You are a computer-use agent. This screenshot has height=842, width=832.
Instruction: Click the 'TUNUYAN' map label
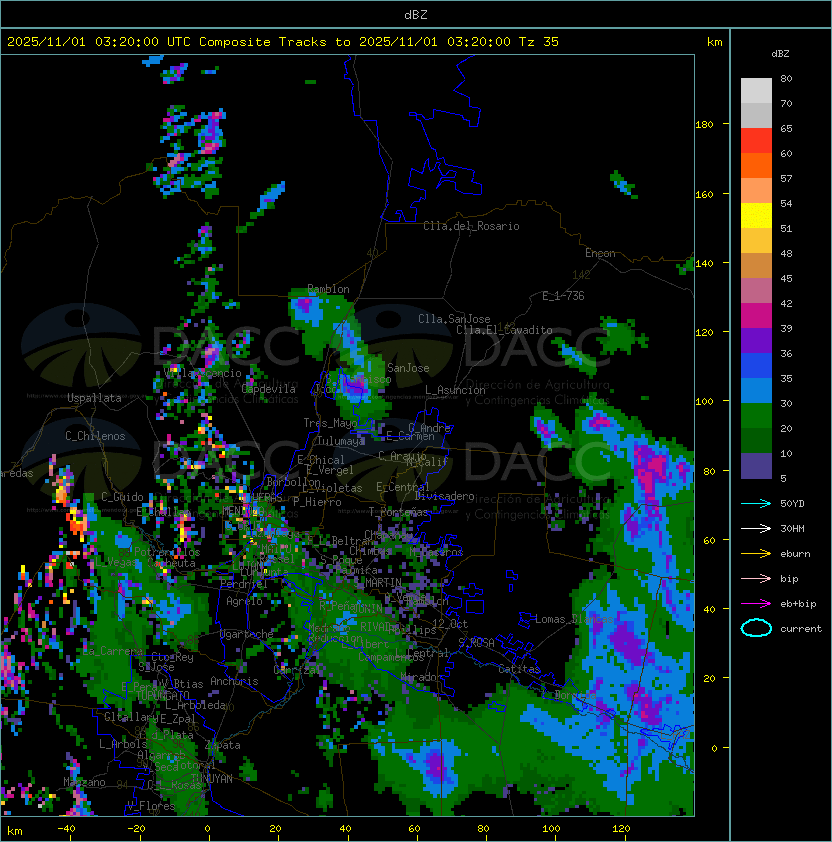212,779
